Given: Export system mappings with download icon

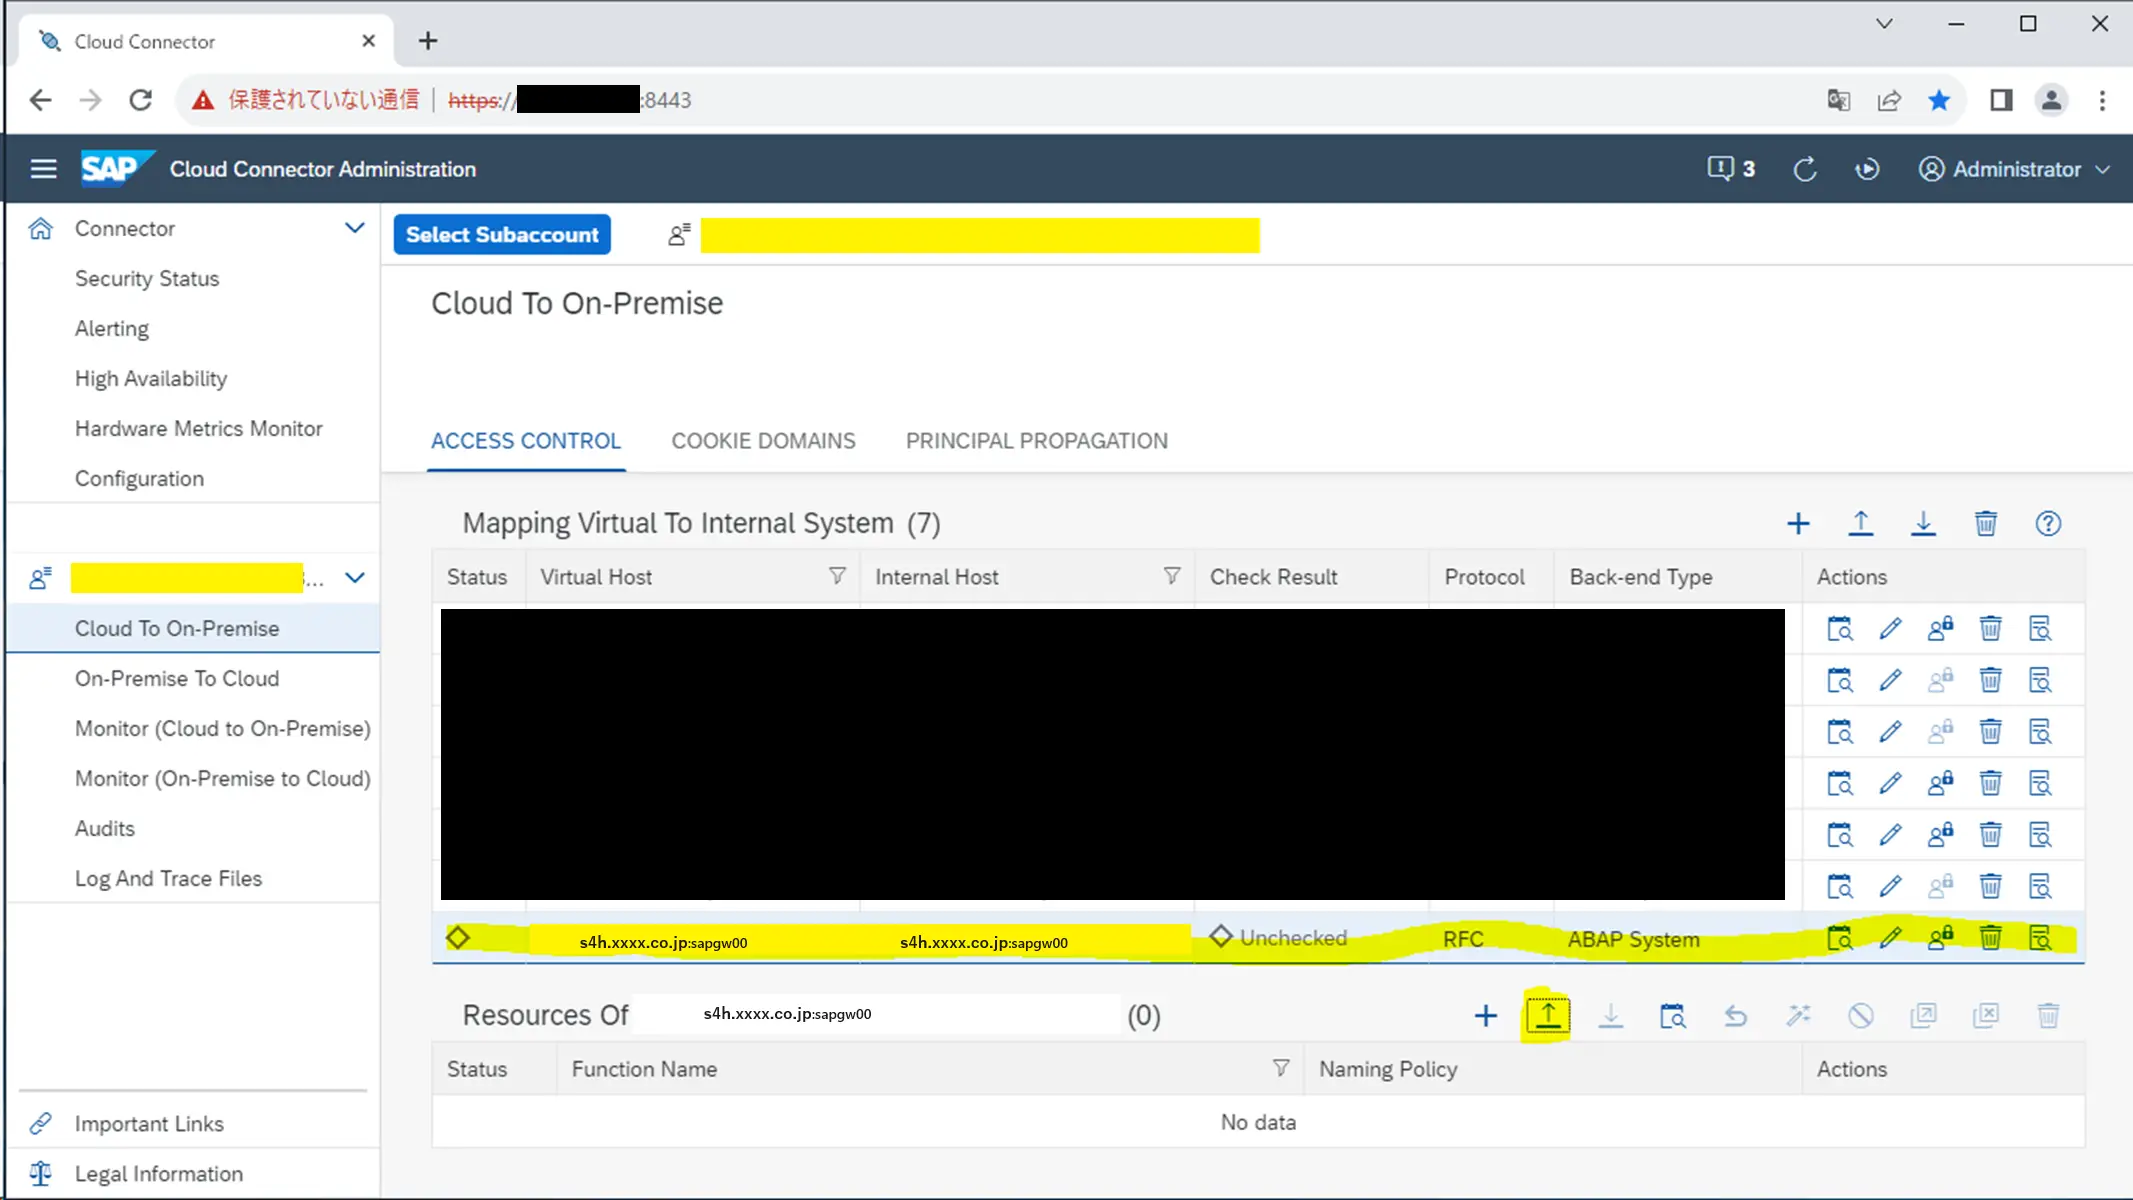Looking at the screenshot, I should (x=1923, y=524).
